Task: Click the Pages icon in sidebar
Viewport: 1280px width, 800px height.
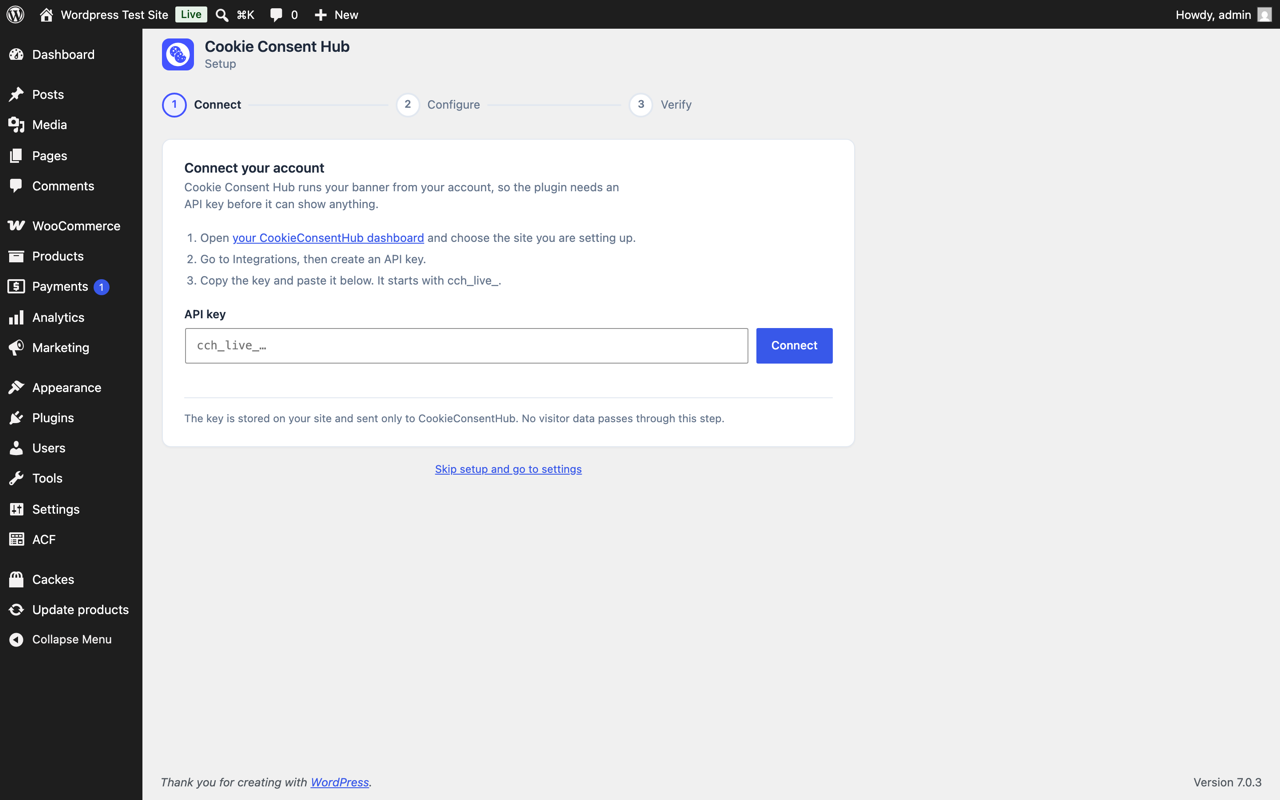Action: (x=16, y=156)
